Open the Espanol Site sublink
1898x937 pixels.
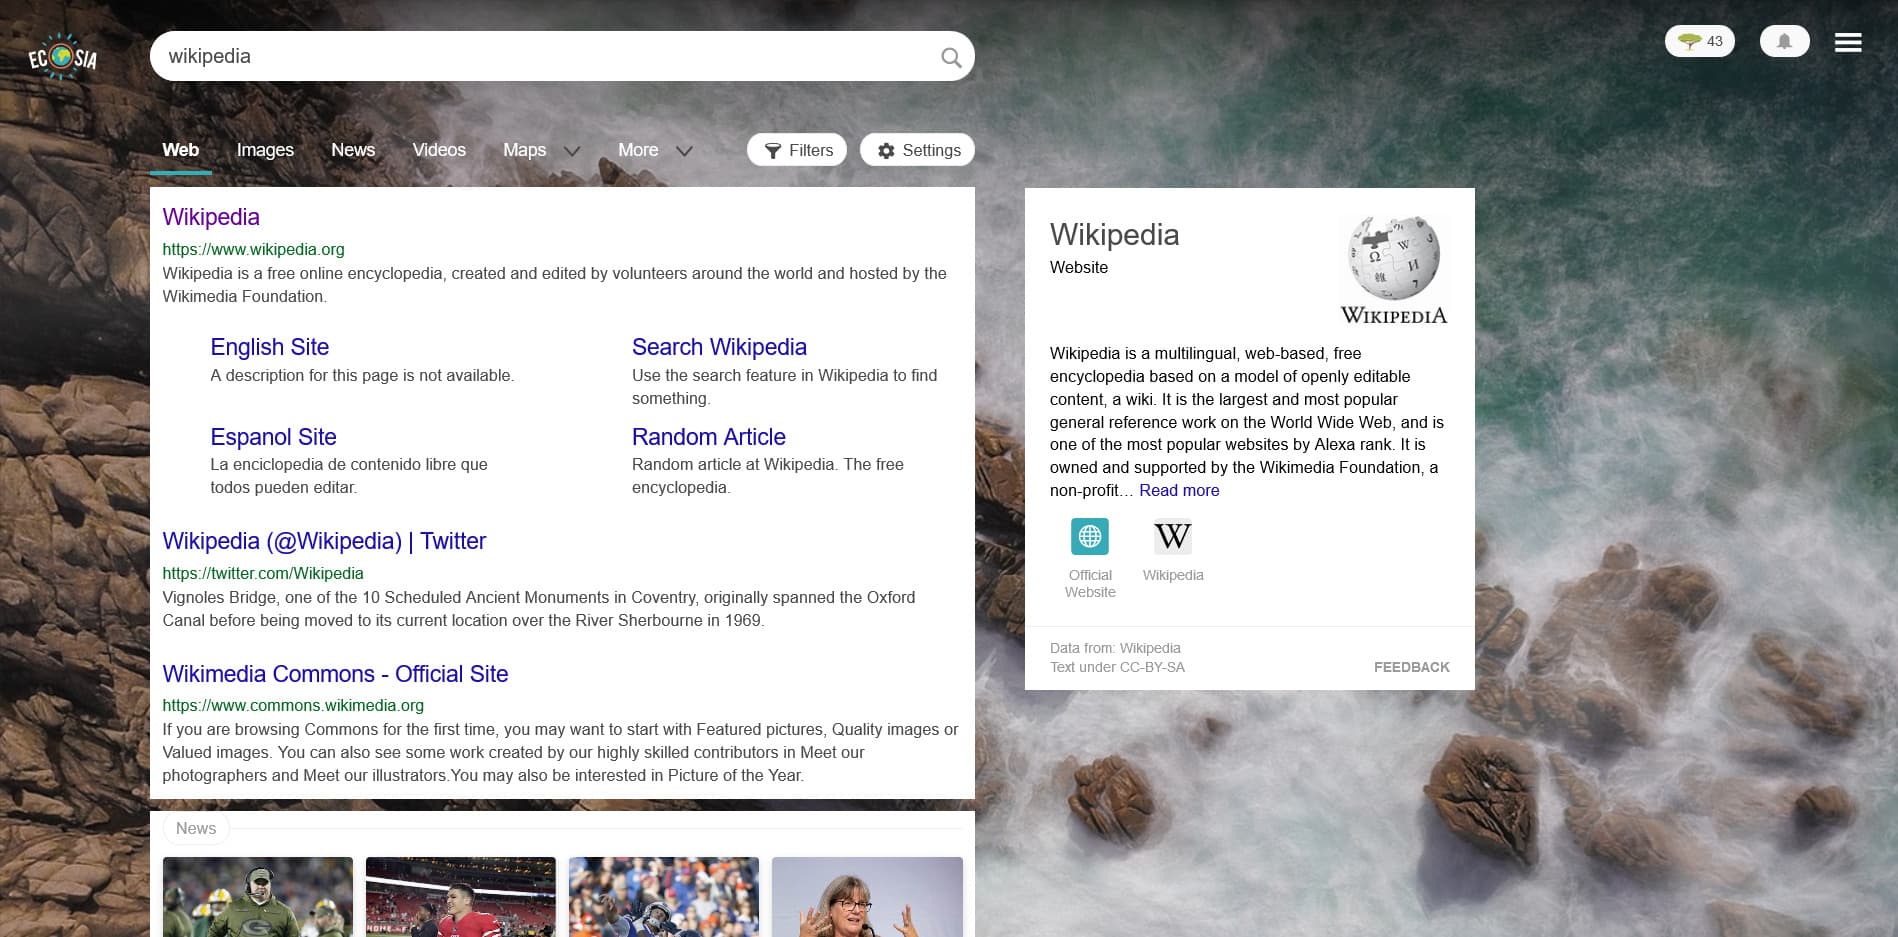[x=273, y=437]
